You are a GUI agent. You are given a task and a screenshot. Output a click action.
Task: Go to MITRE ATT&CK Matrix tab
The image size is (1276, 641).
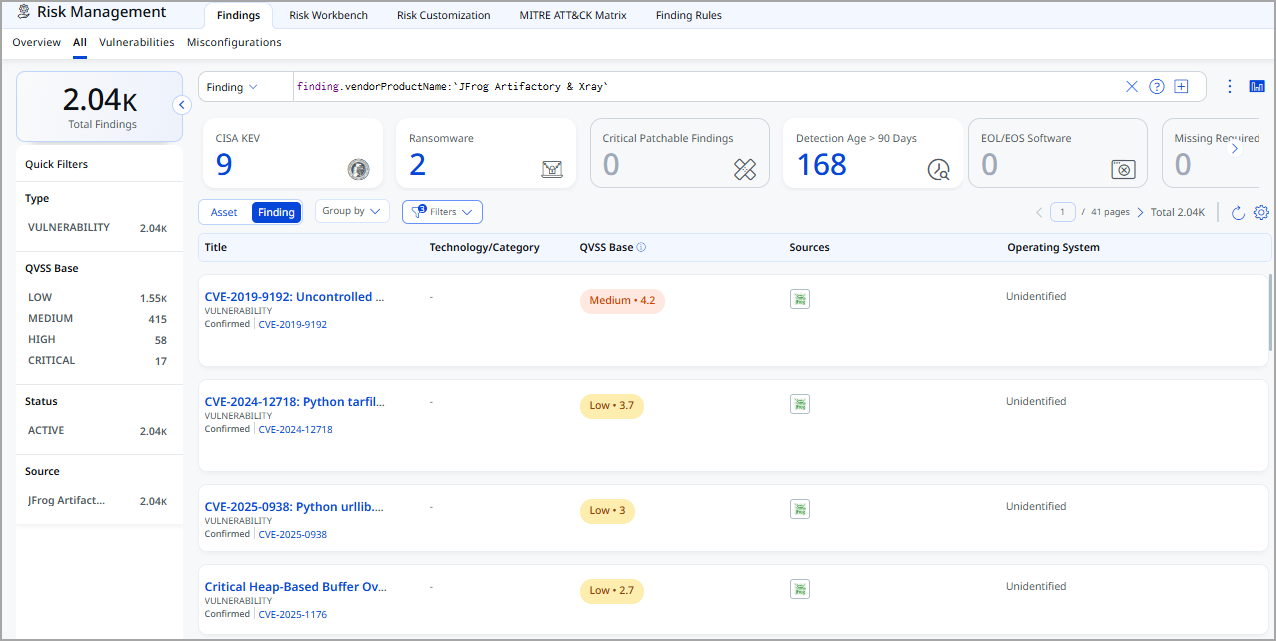point(572,15)
